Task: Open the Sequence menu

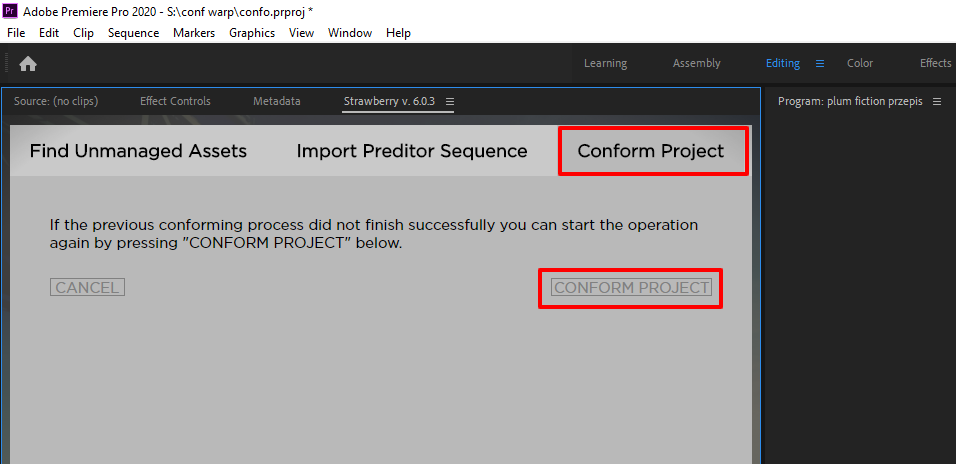Action: click(133, 33)
